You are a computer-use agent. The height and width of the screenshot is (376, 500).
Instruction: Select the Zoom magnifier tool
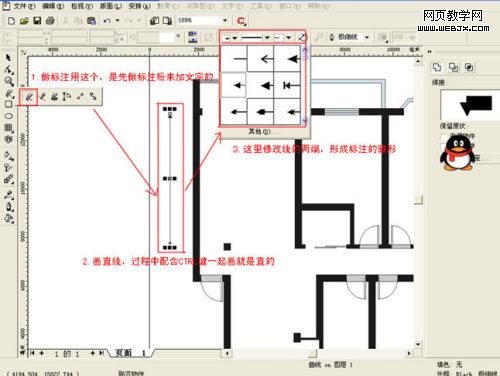[8, 81]
